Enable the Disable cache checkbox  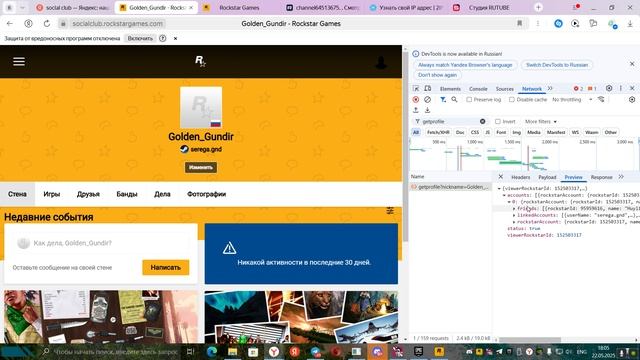[511, 100]
